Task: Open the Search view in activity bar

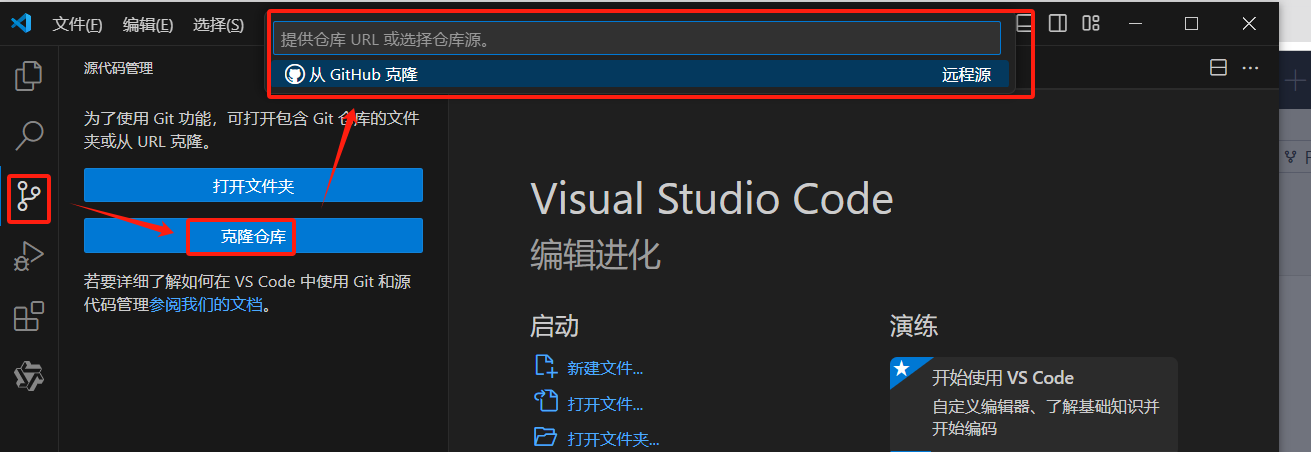Action: pyautogui.click(x=29, y=135)
